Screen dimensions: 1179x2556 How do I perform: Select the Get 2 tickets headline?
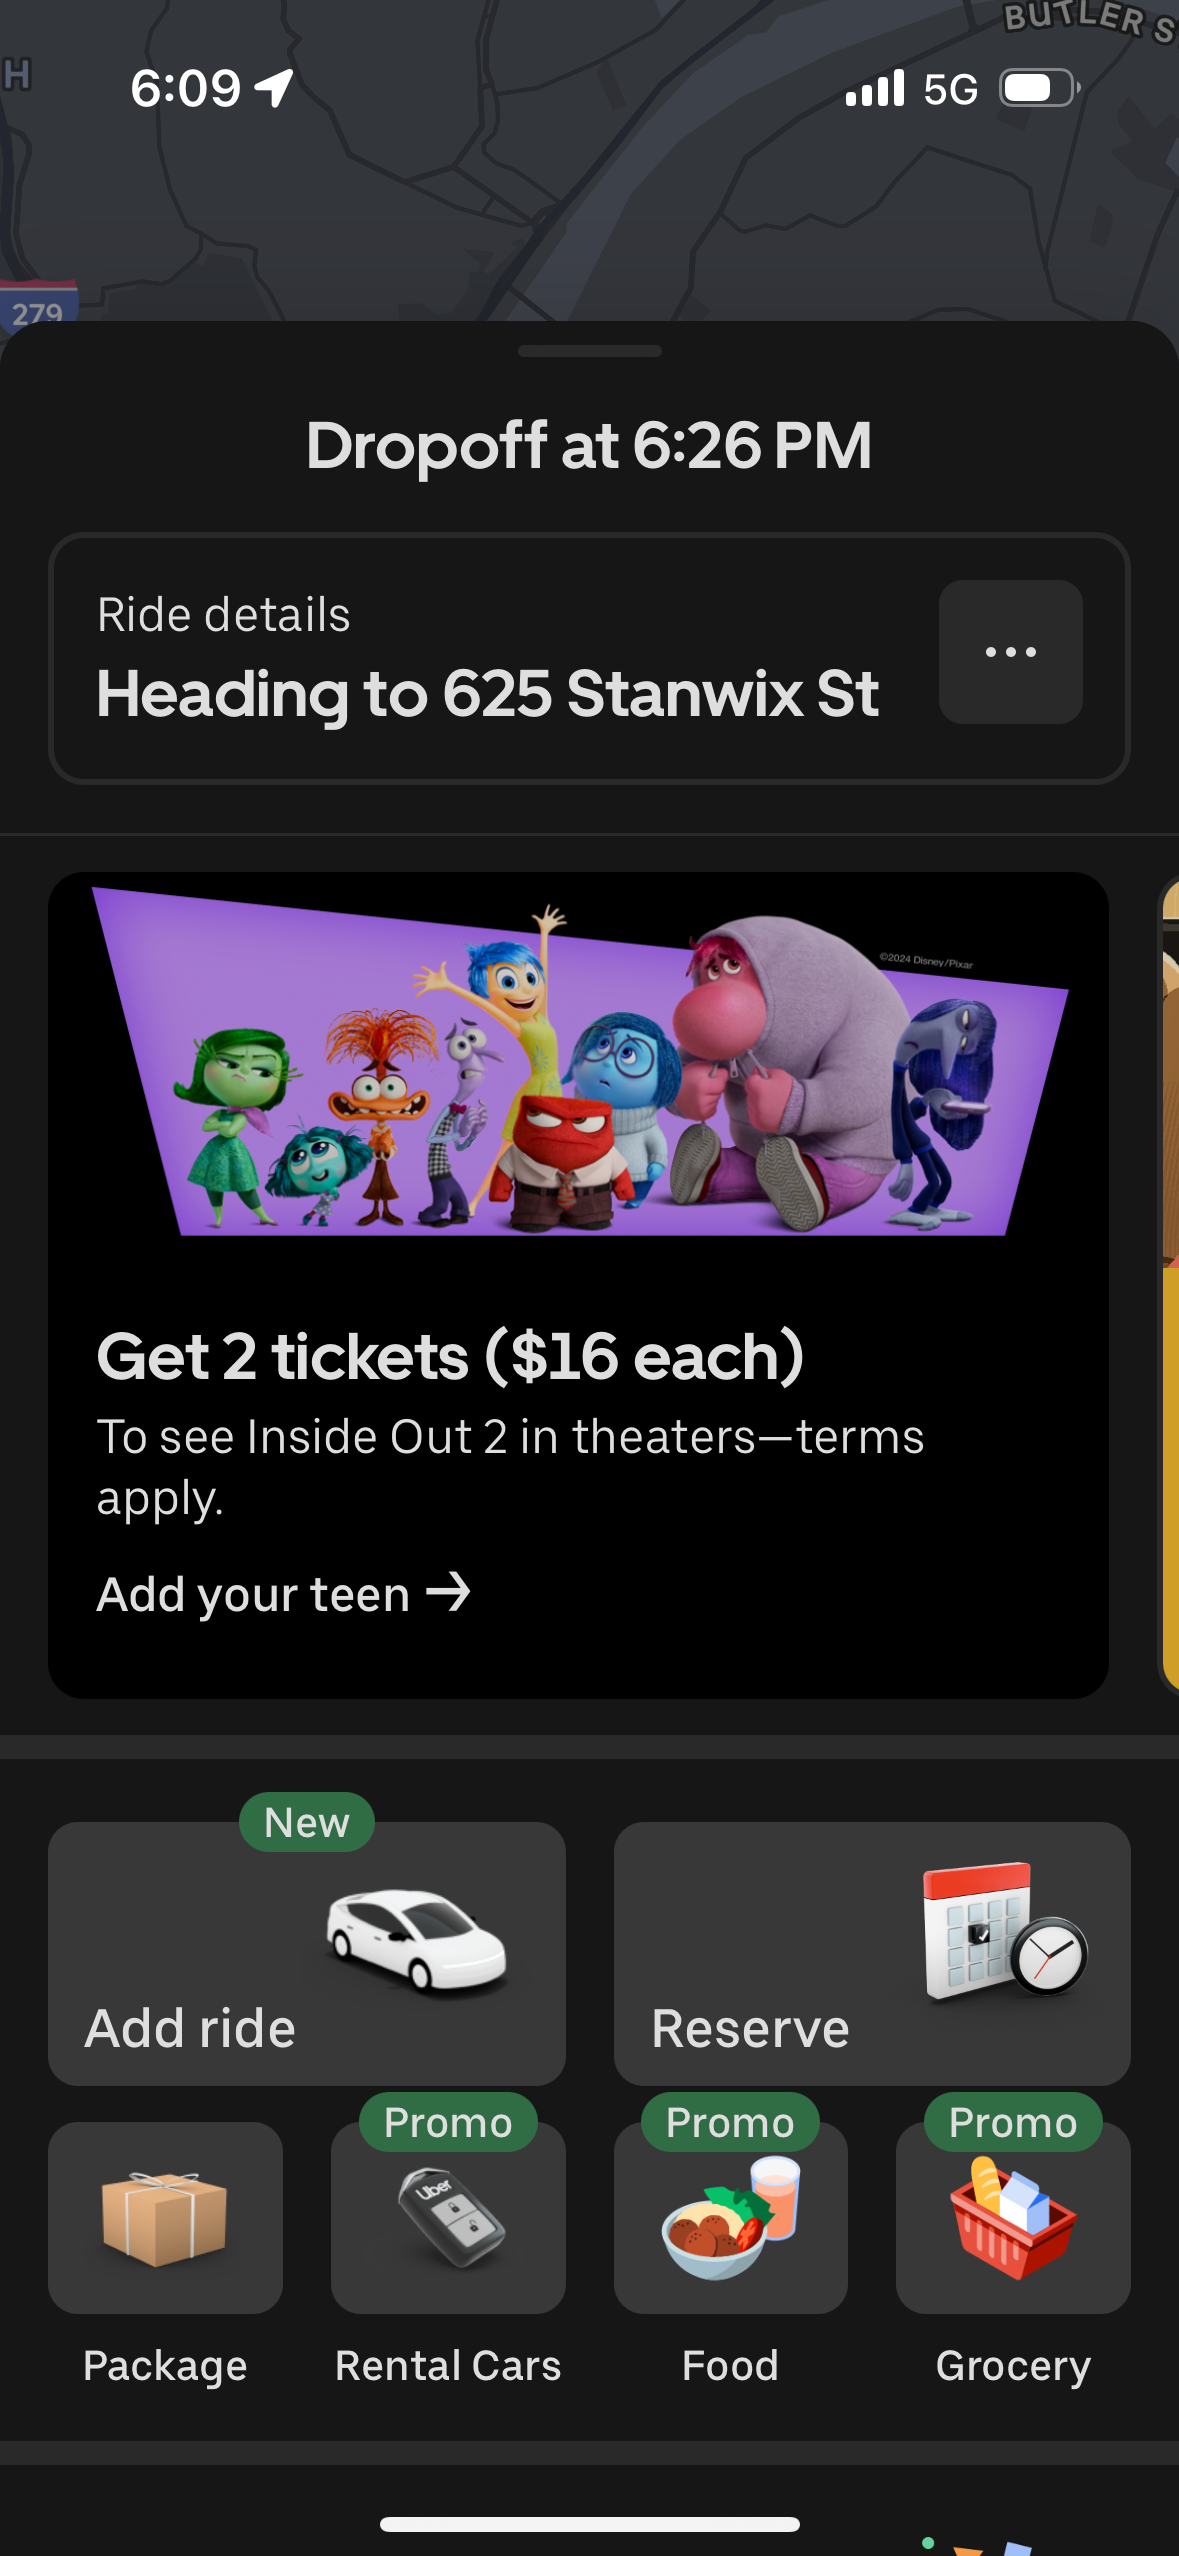pos(450,1356)
